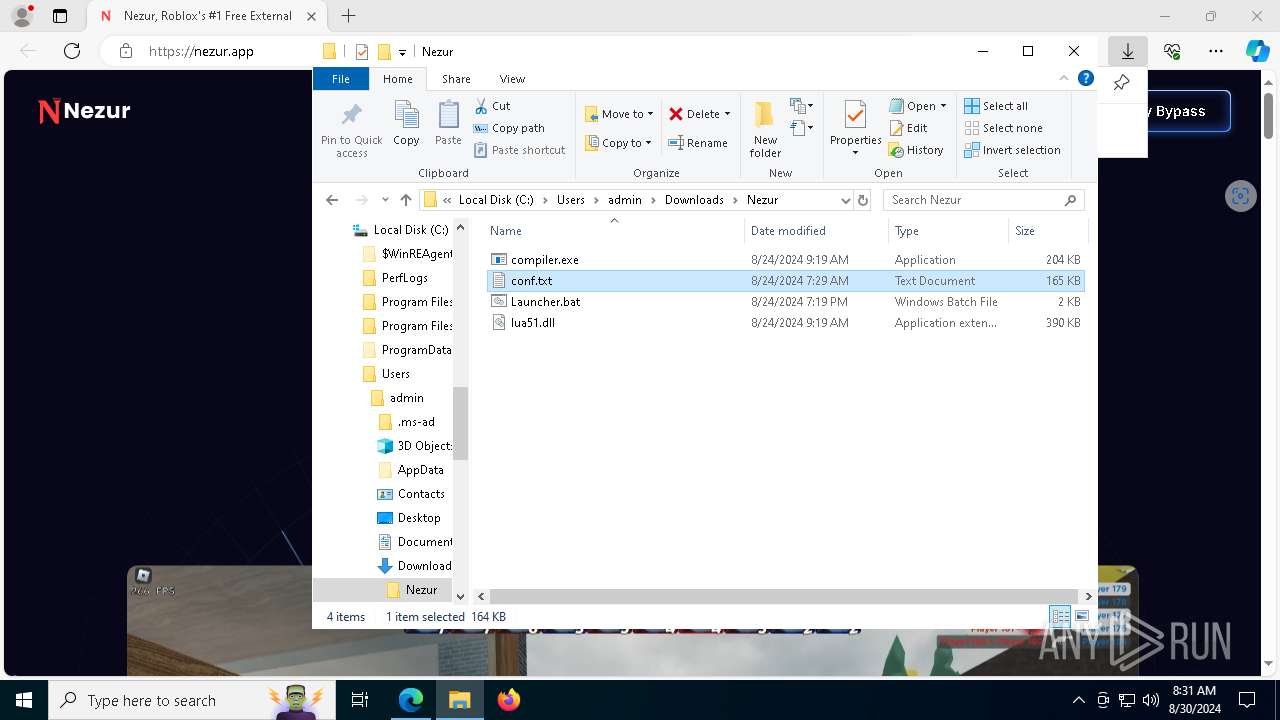Show file History
The height and width of the screenshot is (720, 1280).
[916, 150]
